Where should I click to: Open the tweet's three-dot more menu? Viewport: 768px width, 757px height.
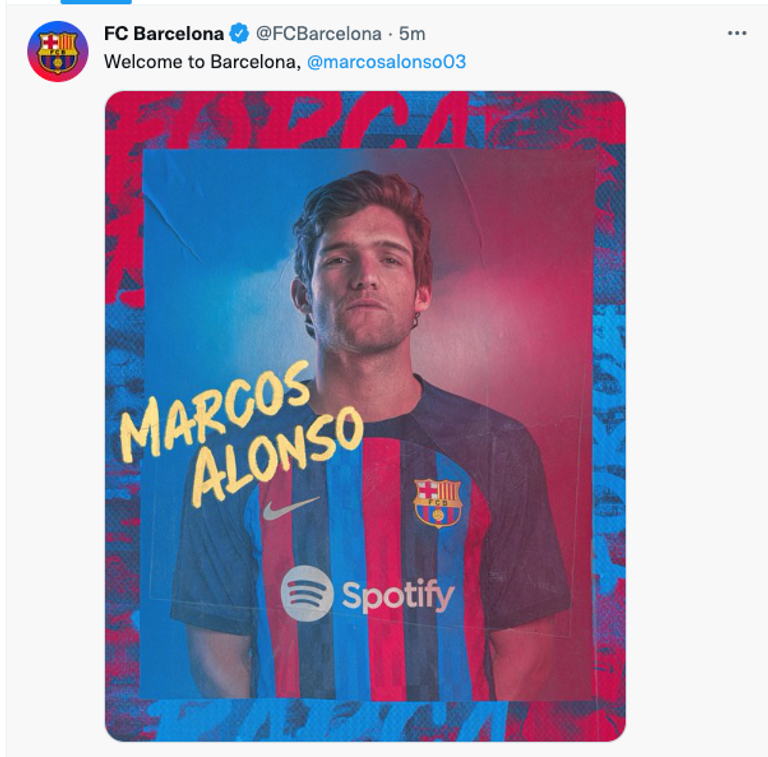point(737,34)
